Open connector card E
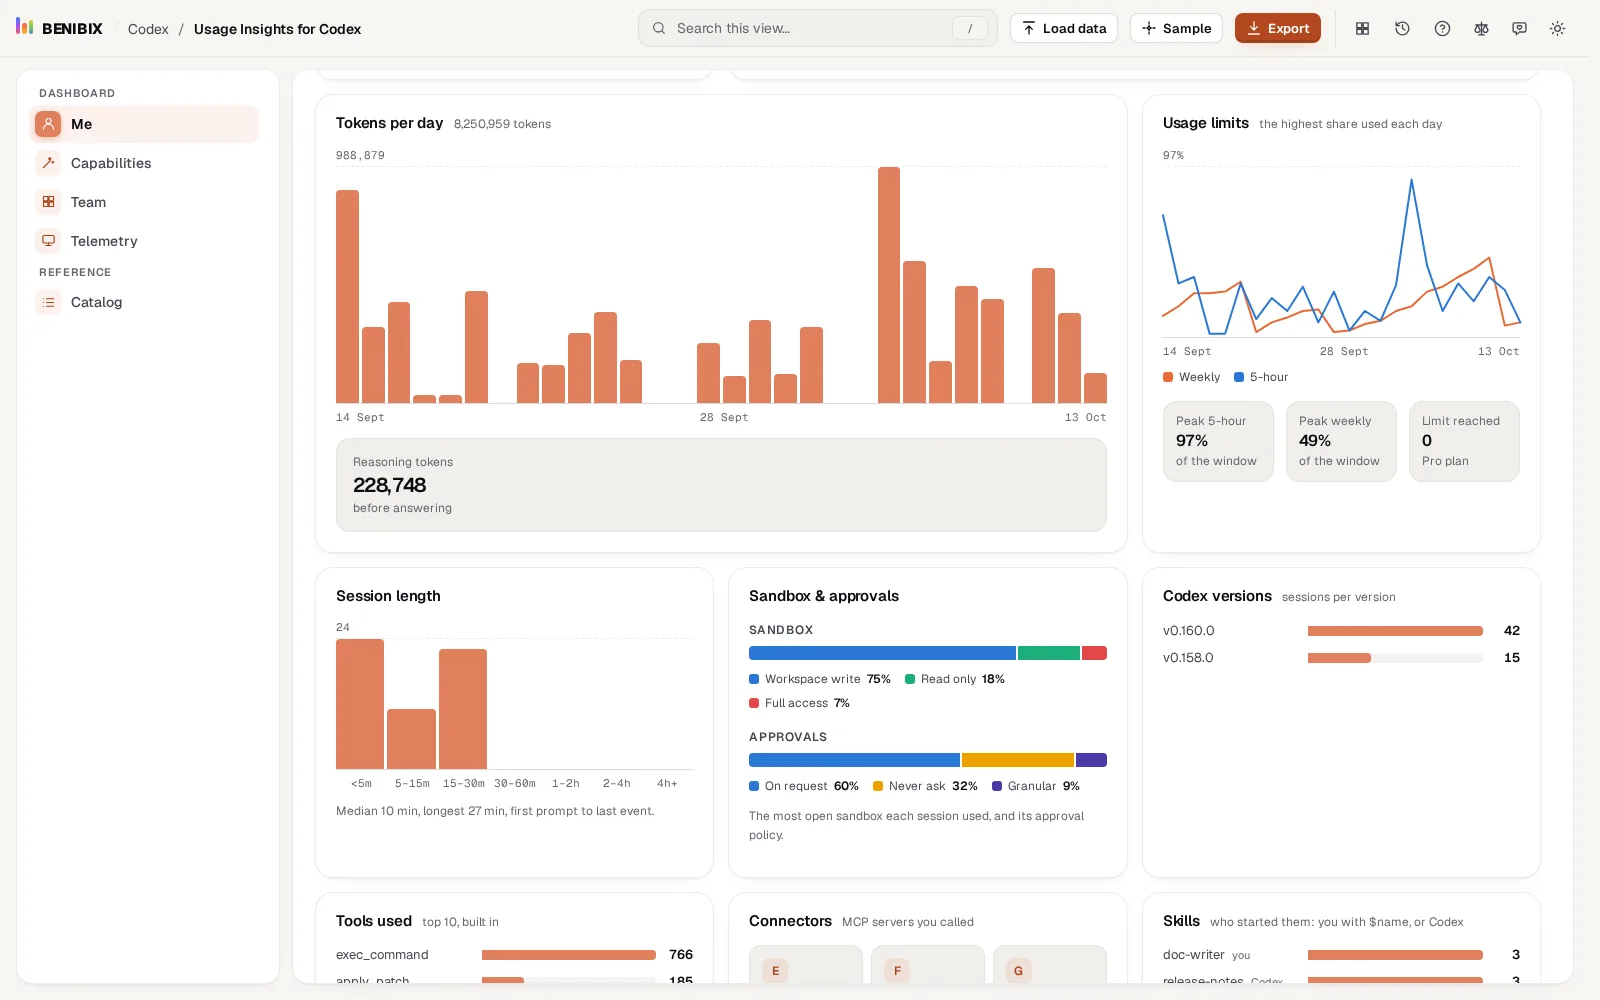Screen dimensions: 1600x1000 (806, 964)
